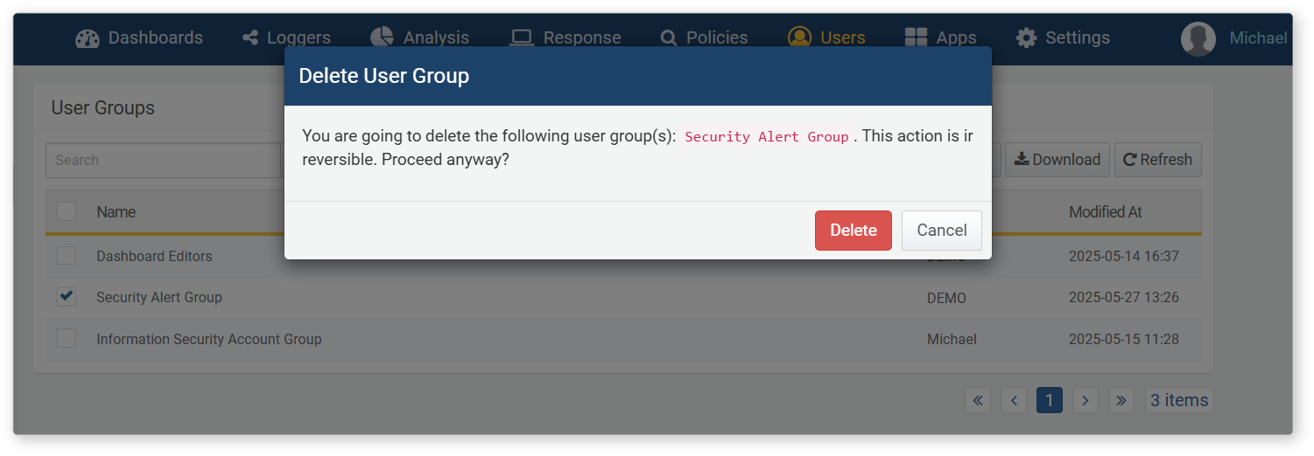
Task: Click the Users person icon
Action: [x=799, y=38]
